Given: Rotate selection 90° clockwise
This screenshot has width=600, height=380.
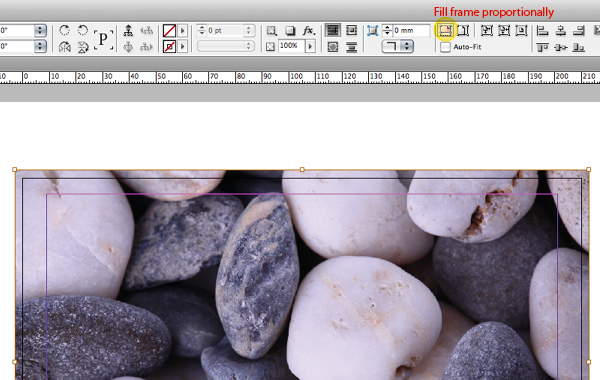Looking at the screenshot, I should pyautogui.click(x=65, y=30).
